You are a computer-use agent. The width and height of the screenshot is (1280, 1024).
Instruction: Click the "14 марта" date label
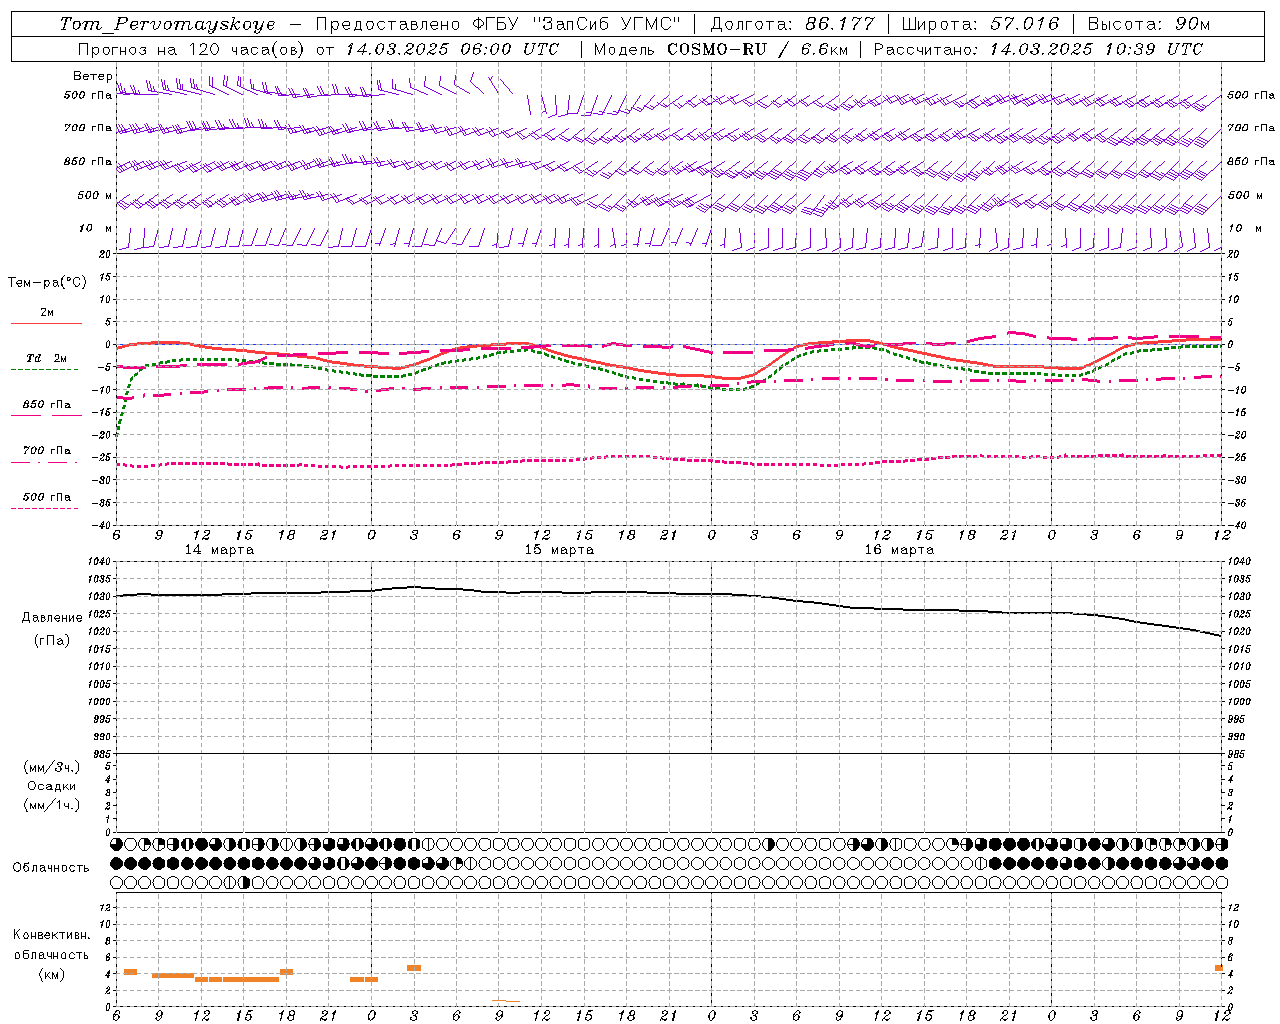pos(219,550)
